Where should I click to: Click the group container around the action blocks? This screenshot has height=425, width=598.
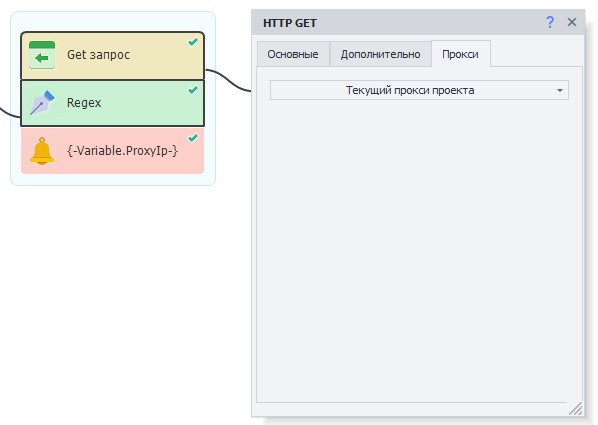113,179
